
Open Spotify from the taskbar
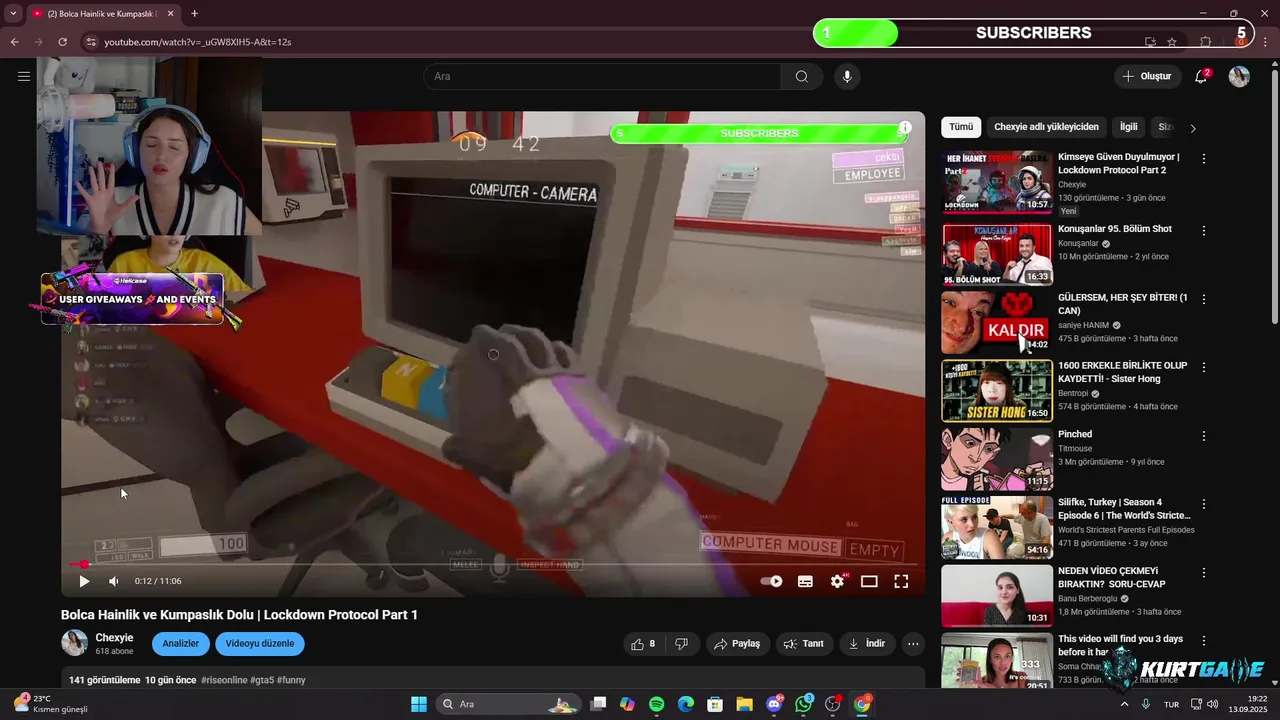(656, 704)
